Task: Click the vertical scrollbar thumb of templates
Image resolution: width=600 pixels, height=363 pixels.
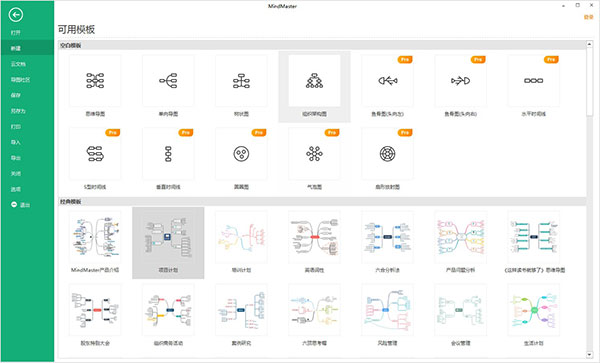Action: coord(589,81)
